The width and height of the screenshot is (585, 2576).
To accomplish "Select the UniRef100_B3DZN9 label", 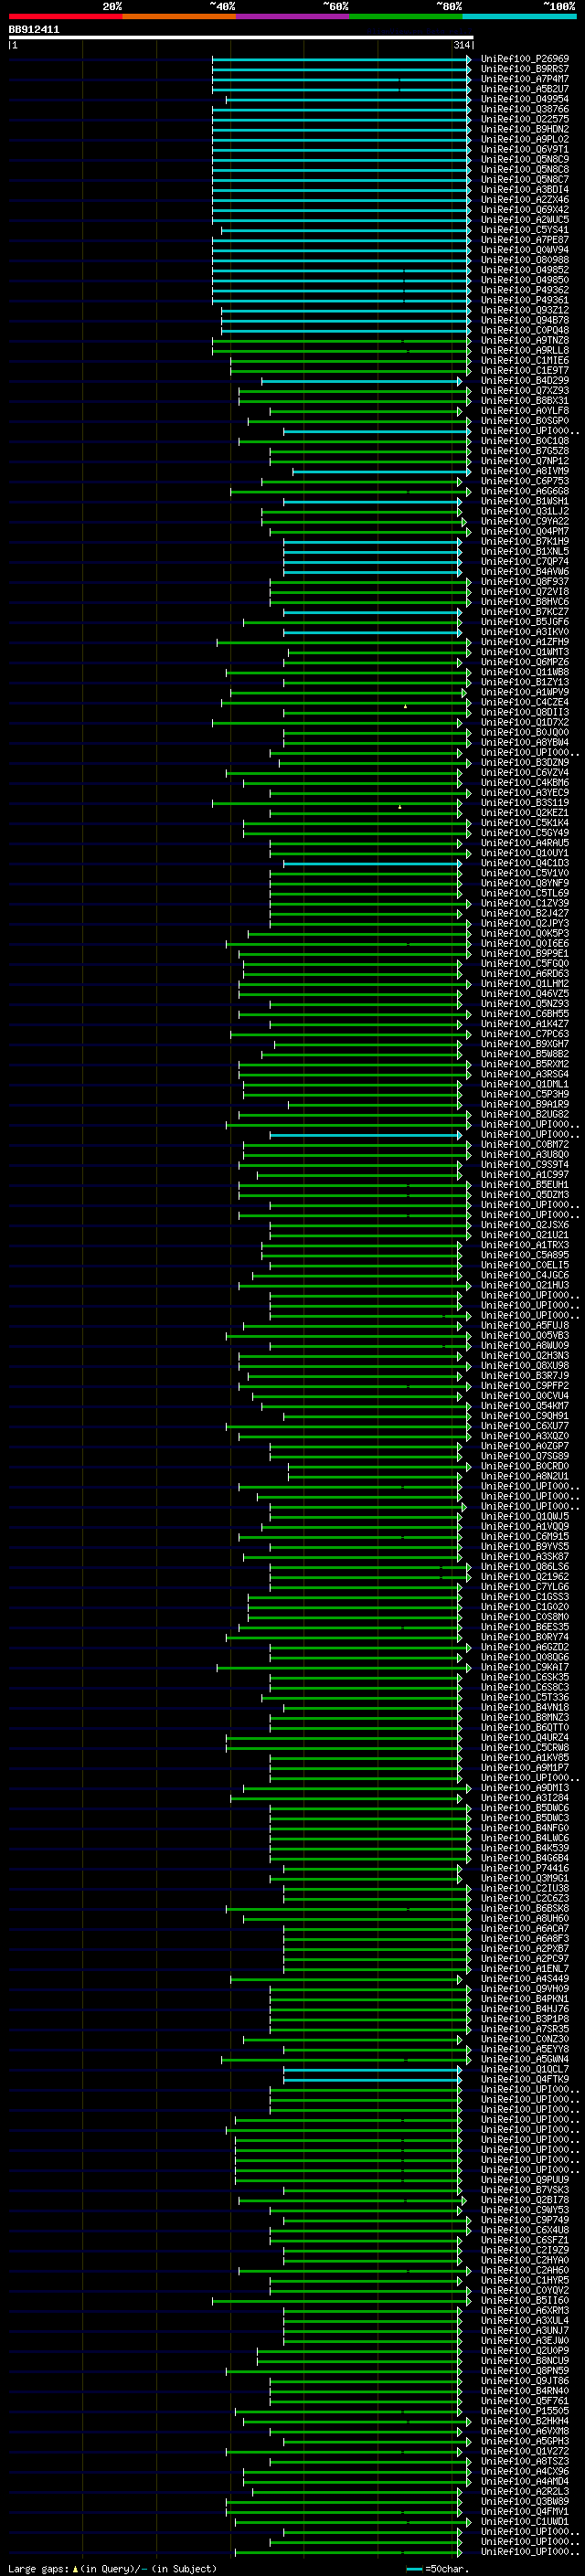I will (525, 762).
